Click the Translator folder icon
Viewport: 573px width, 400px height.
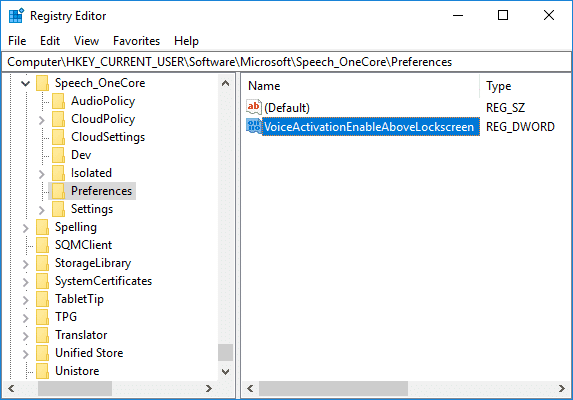(42, 335)
